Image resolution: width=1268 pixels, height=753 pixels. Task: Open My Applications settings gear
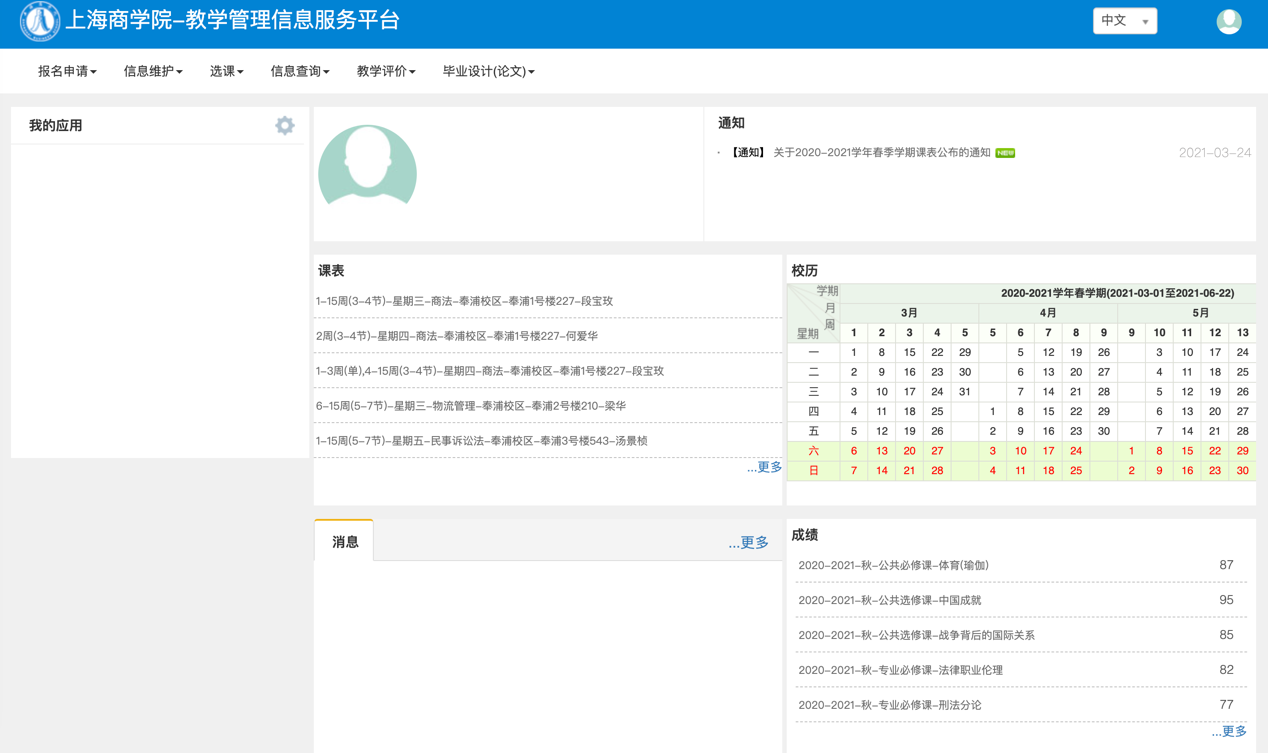point(285,125)
